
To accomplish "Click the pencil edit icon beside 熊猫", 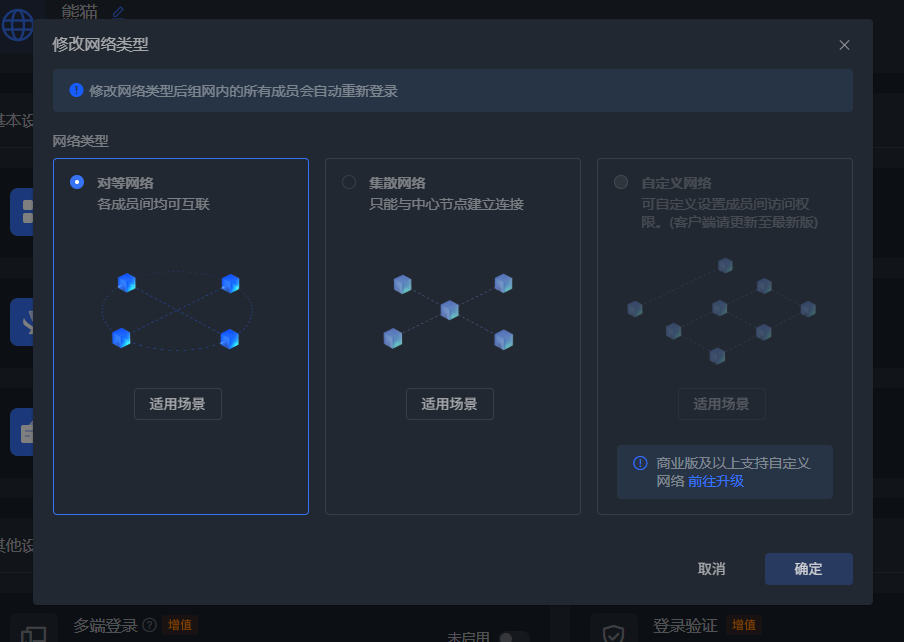I will pyautogui.click(x=118, y=12).
